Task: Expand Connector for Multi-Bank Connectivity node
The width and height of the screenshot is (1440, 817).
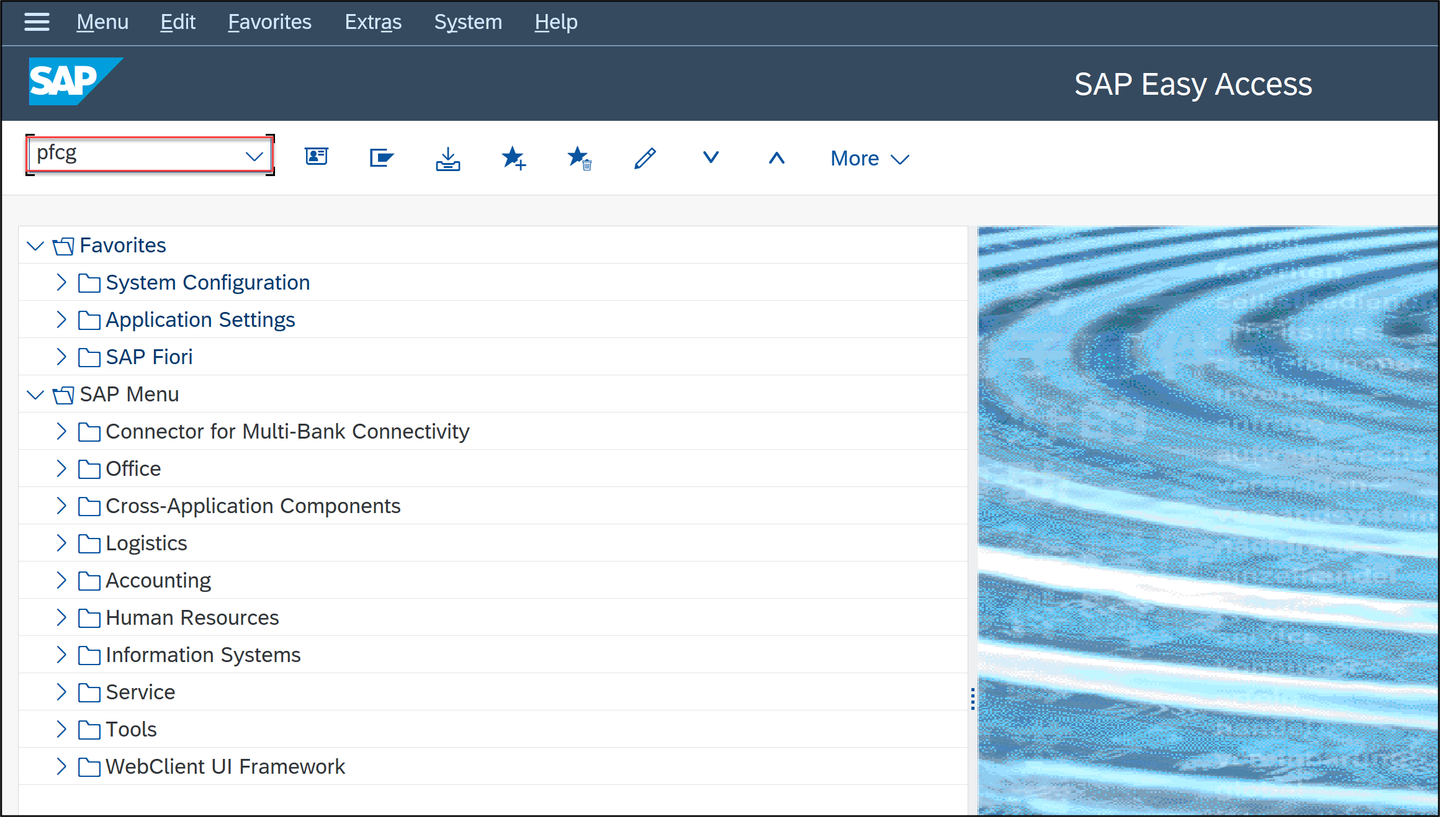Action: pos(61,432)
